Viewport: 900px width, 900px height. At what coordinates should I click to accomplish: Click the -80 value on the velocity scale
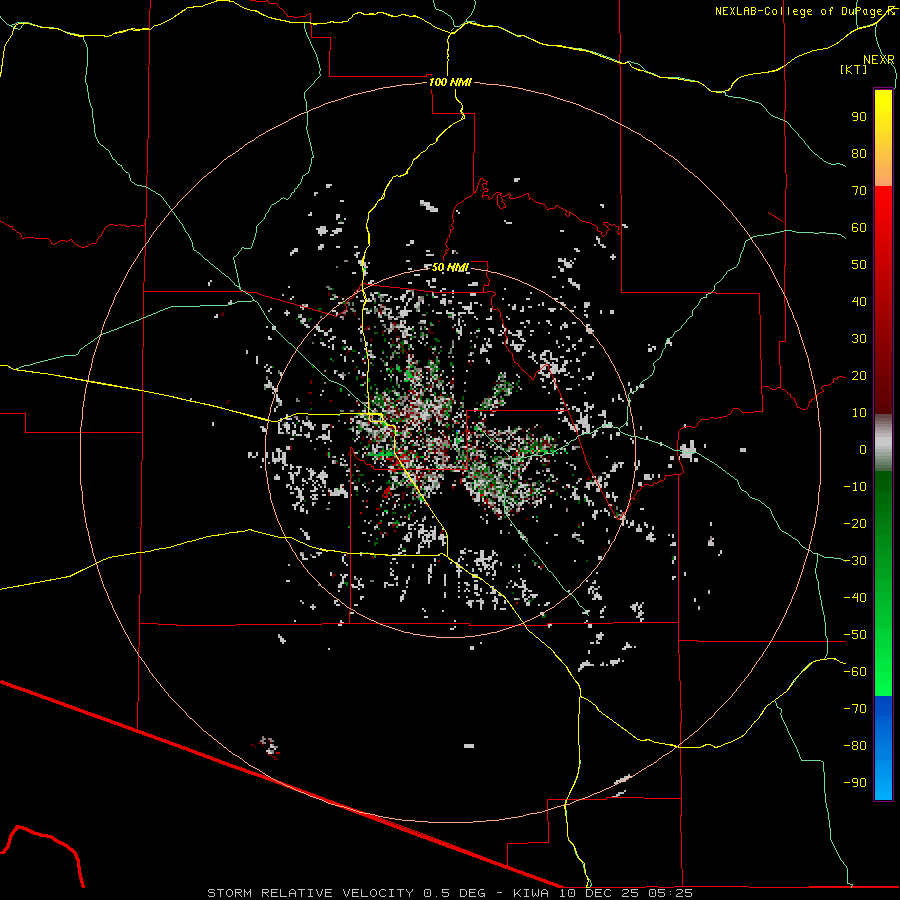pos(855,746)
